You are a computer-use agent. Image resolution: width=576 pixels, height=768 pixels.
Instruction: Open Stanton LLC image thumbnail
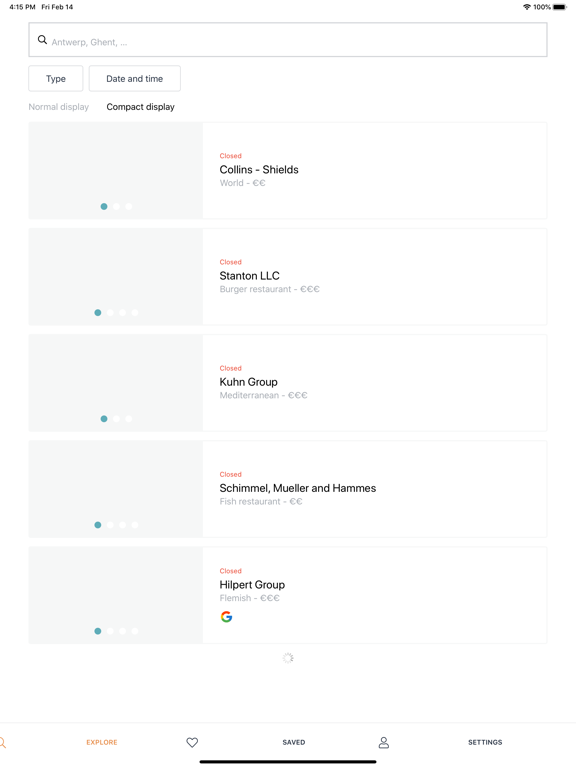tap(116, 276)
